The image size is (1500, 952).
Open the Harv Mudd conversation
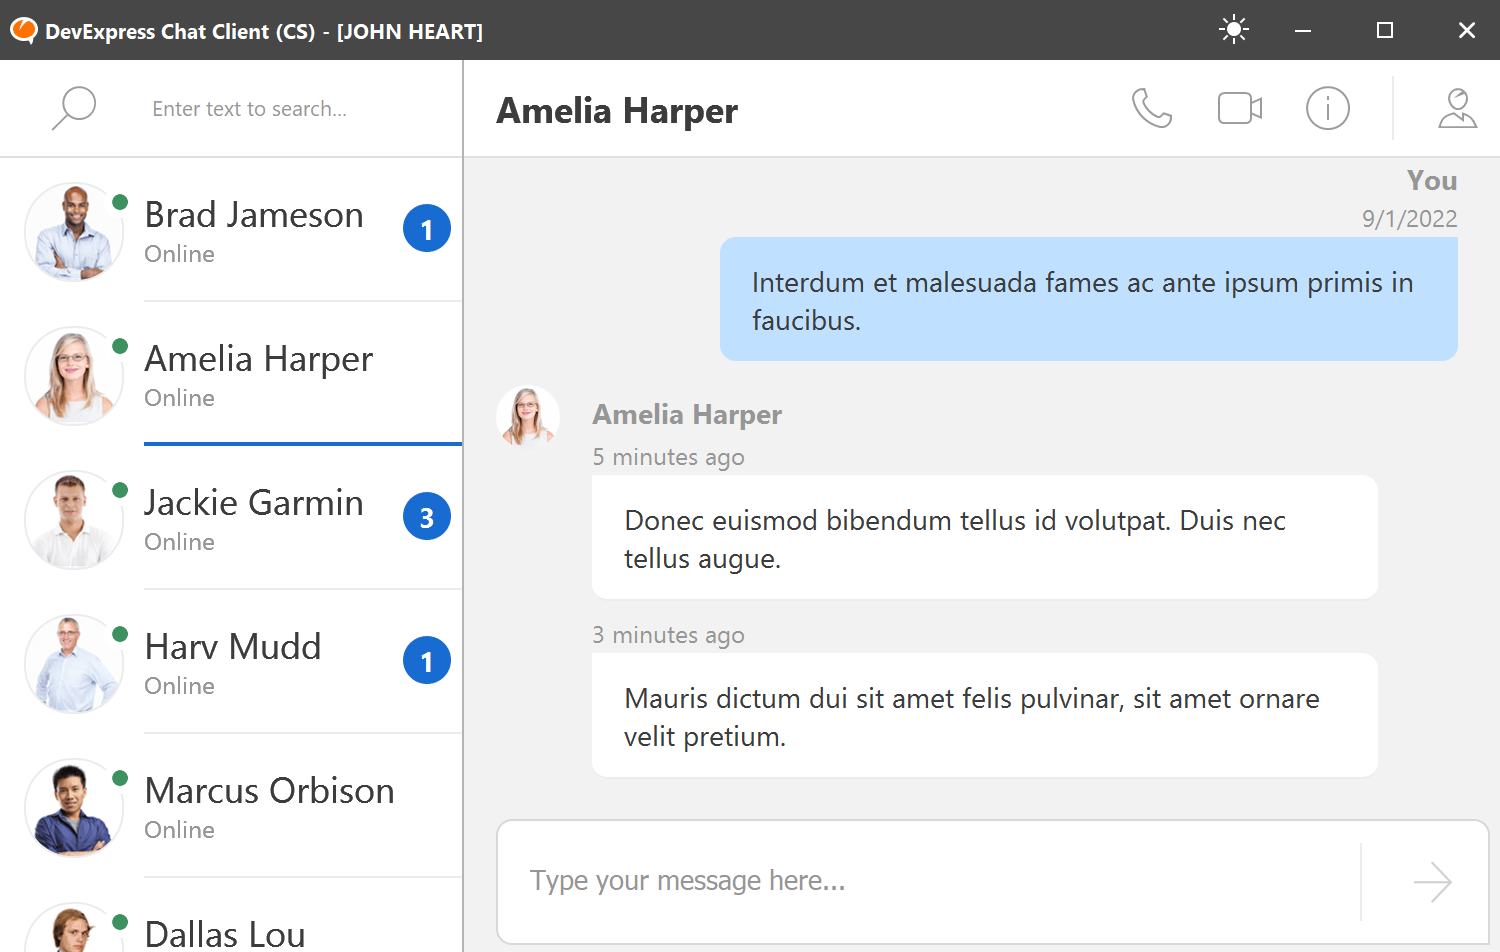[233, 662]
